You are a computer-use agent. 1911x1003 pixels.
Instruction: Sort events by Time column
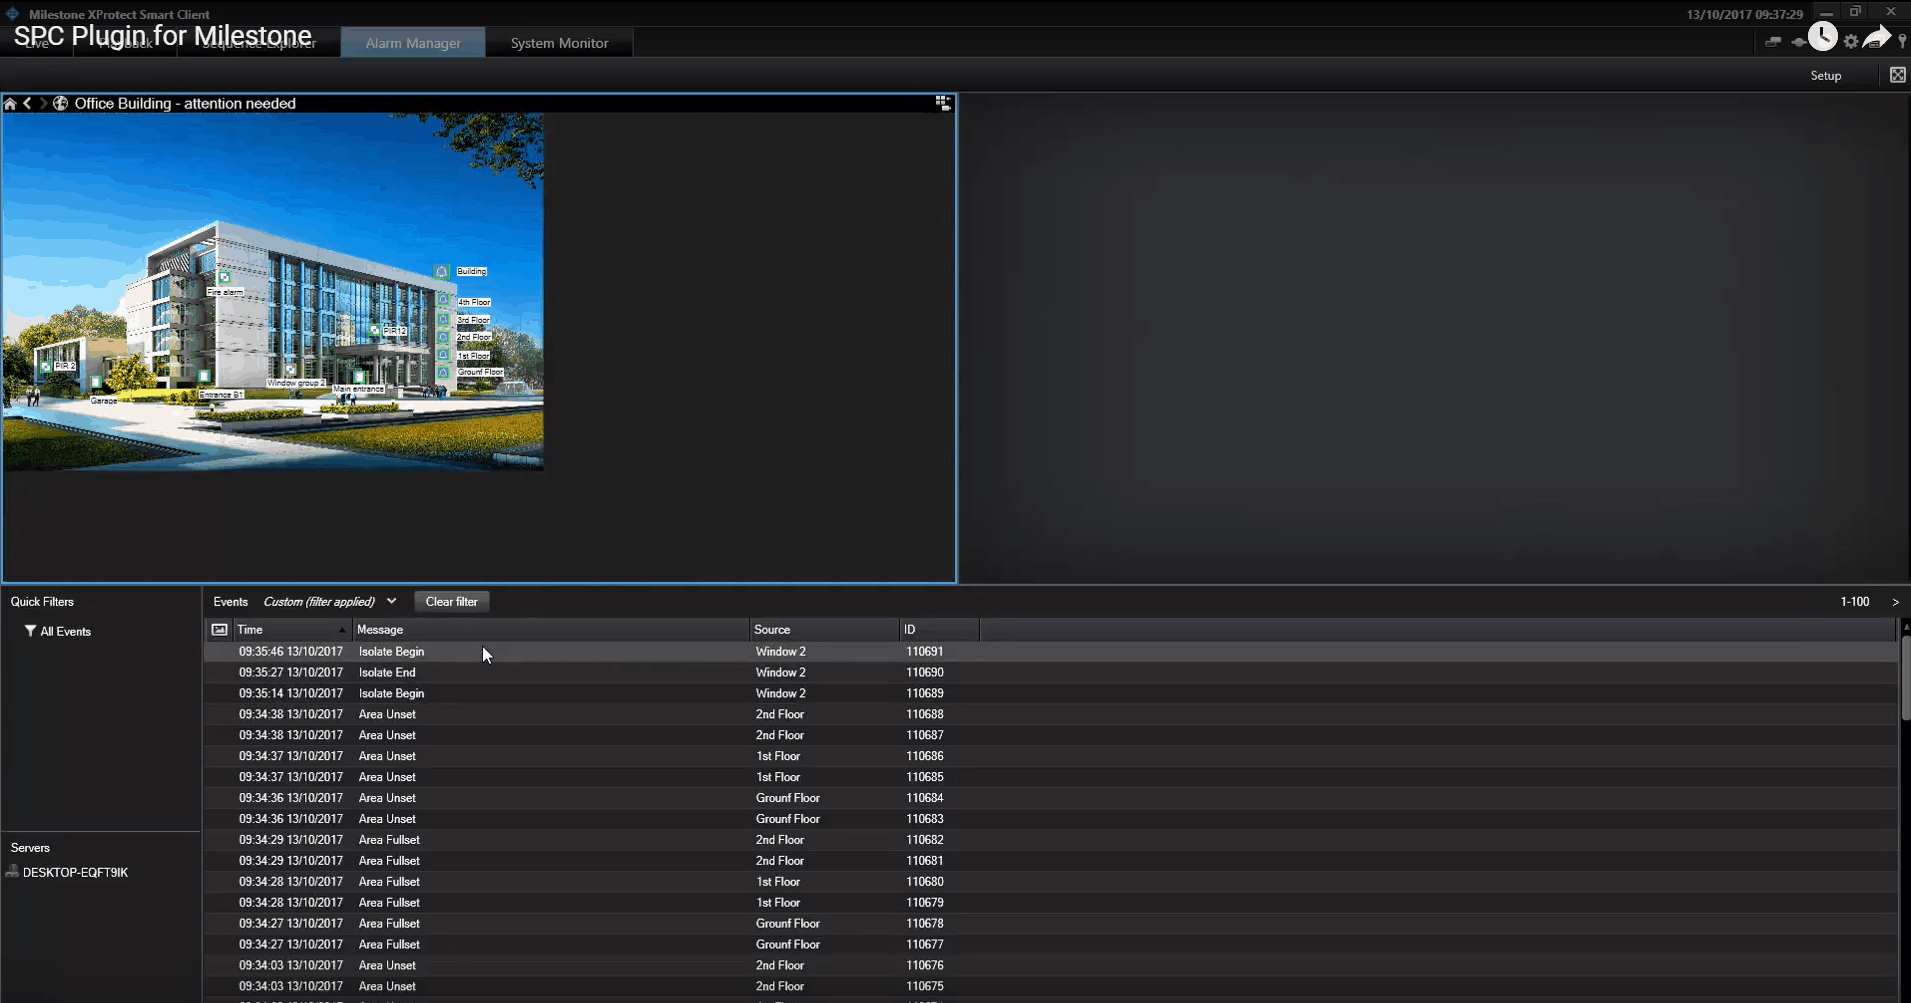290,630
